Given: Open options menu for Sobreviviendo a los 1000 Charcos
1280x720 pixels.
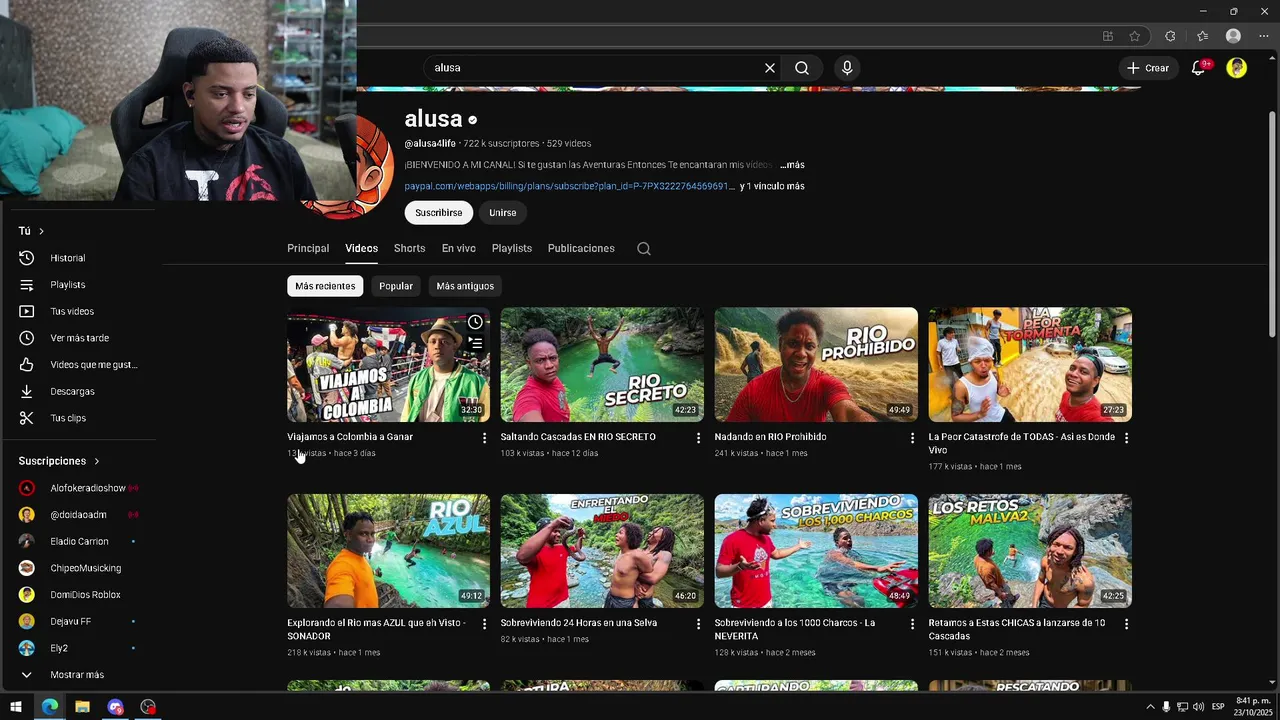Looking at the screenshot, I should [x=912, y=624].
